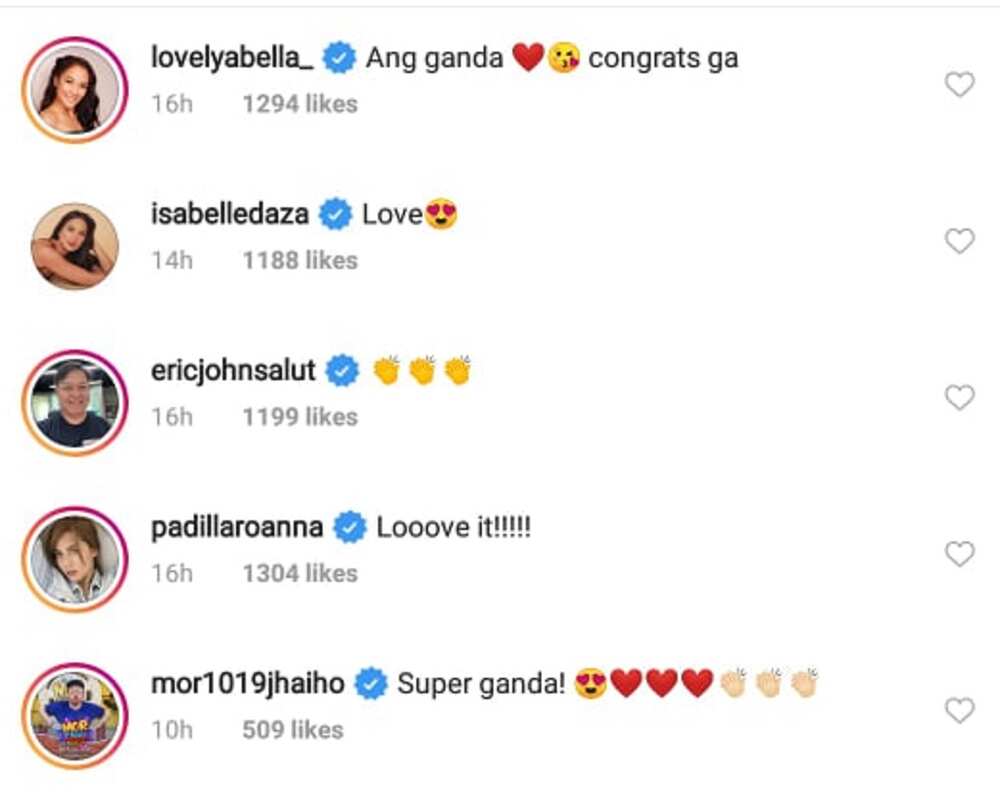Open isabelledaza profile picture
1000x795 pixels.
click(x=75, y=246)
